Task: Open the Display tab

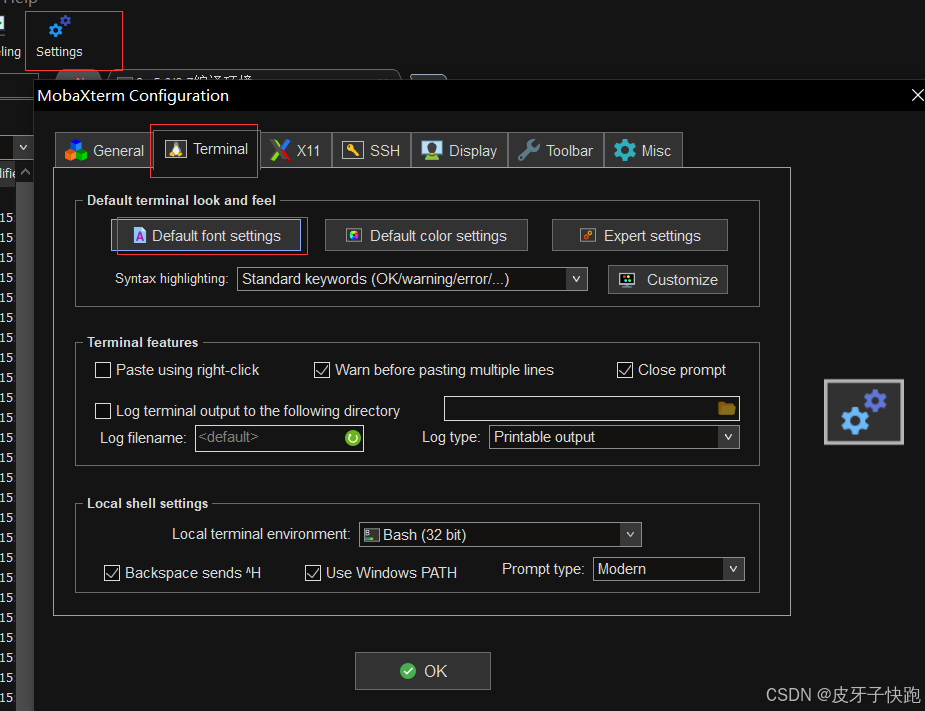Action: 460,150
